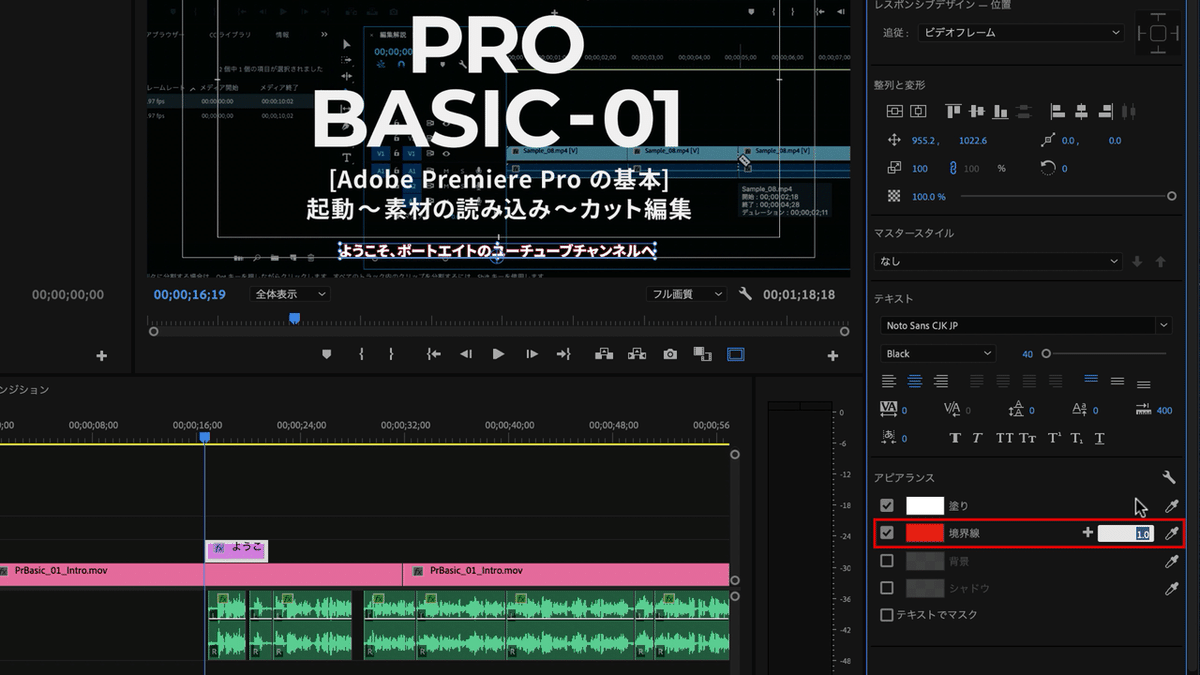Open the 全体表示 zoom level dropdown
This screenshot has height=675, width=1200.
point(290,294)
